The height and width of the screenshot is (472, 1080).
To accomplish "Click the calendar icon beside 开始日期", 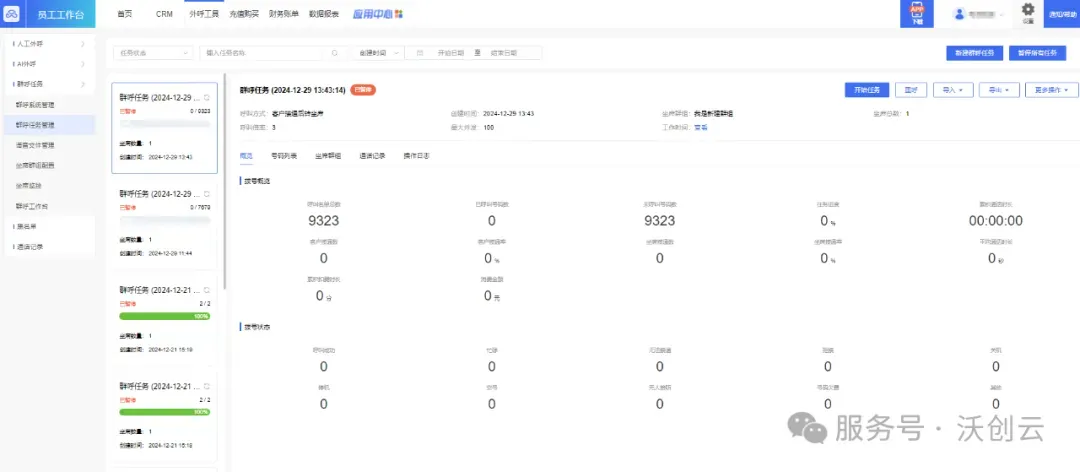I will point(420,53).
